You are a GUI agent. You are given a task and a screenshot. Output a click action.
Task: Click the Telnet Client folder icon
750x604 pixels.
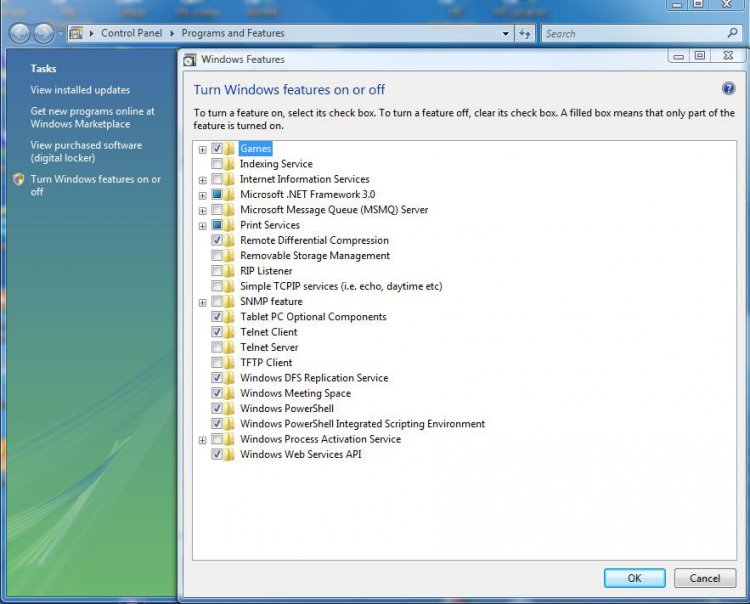(230, 332)
